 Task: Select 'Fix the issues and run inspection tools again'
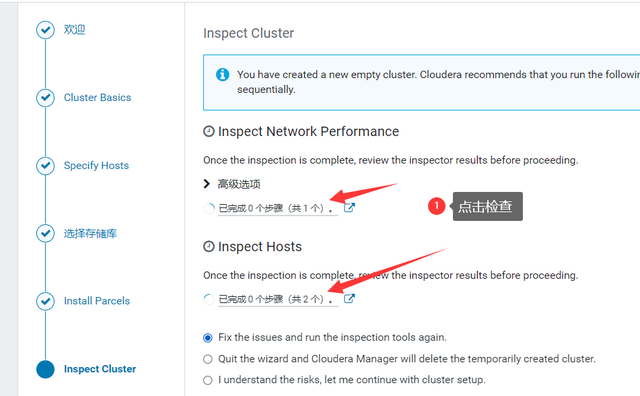pyautogui.click(x=208, y=338)
